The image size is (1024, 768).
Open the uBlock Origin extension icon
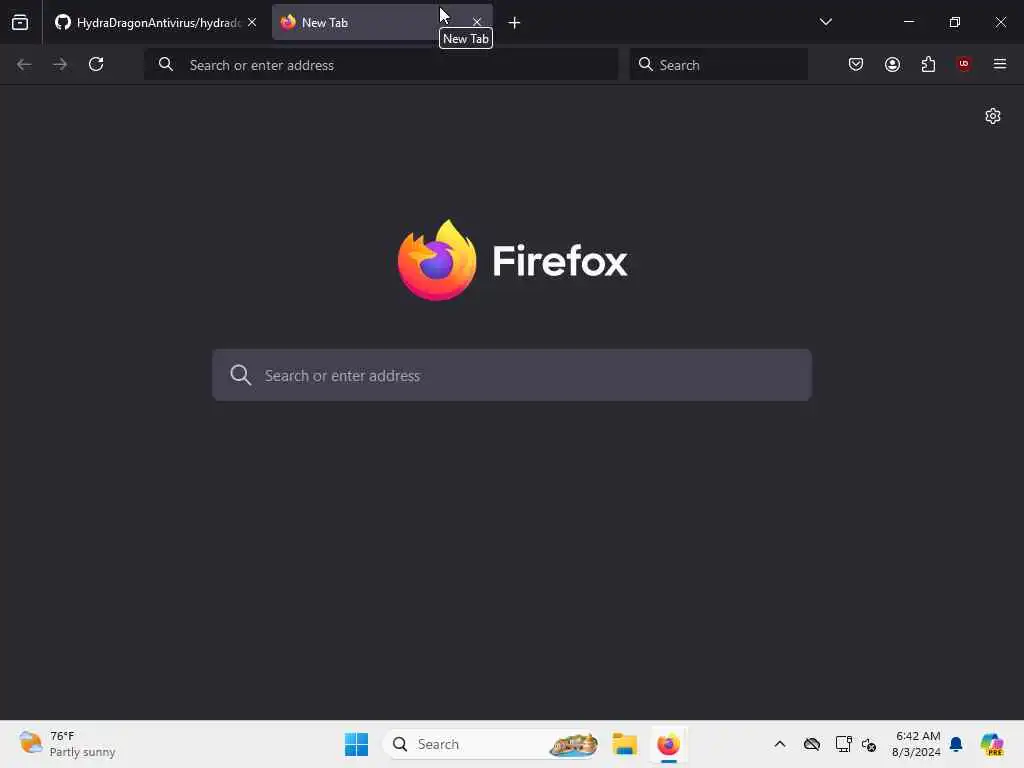pos(964,64)
